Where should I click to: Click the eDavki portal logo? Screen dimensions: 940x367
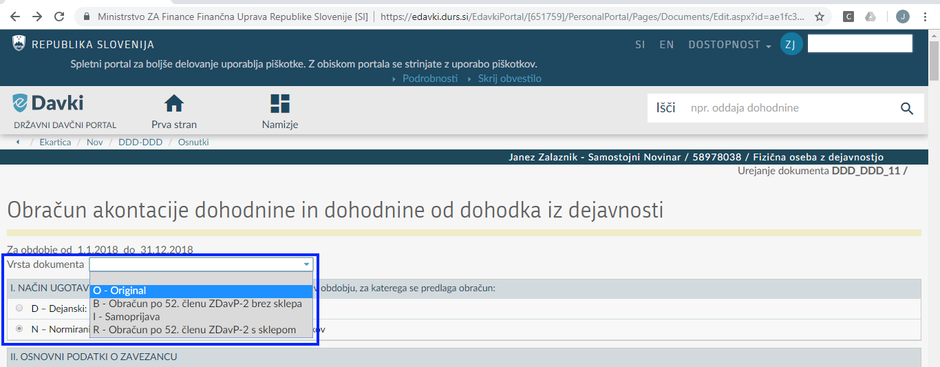coord(48,103)
